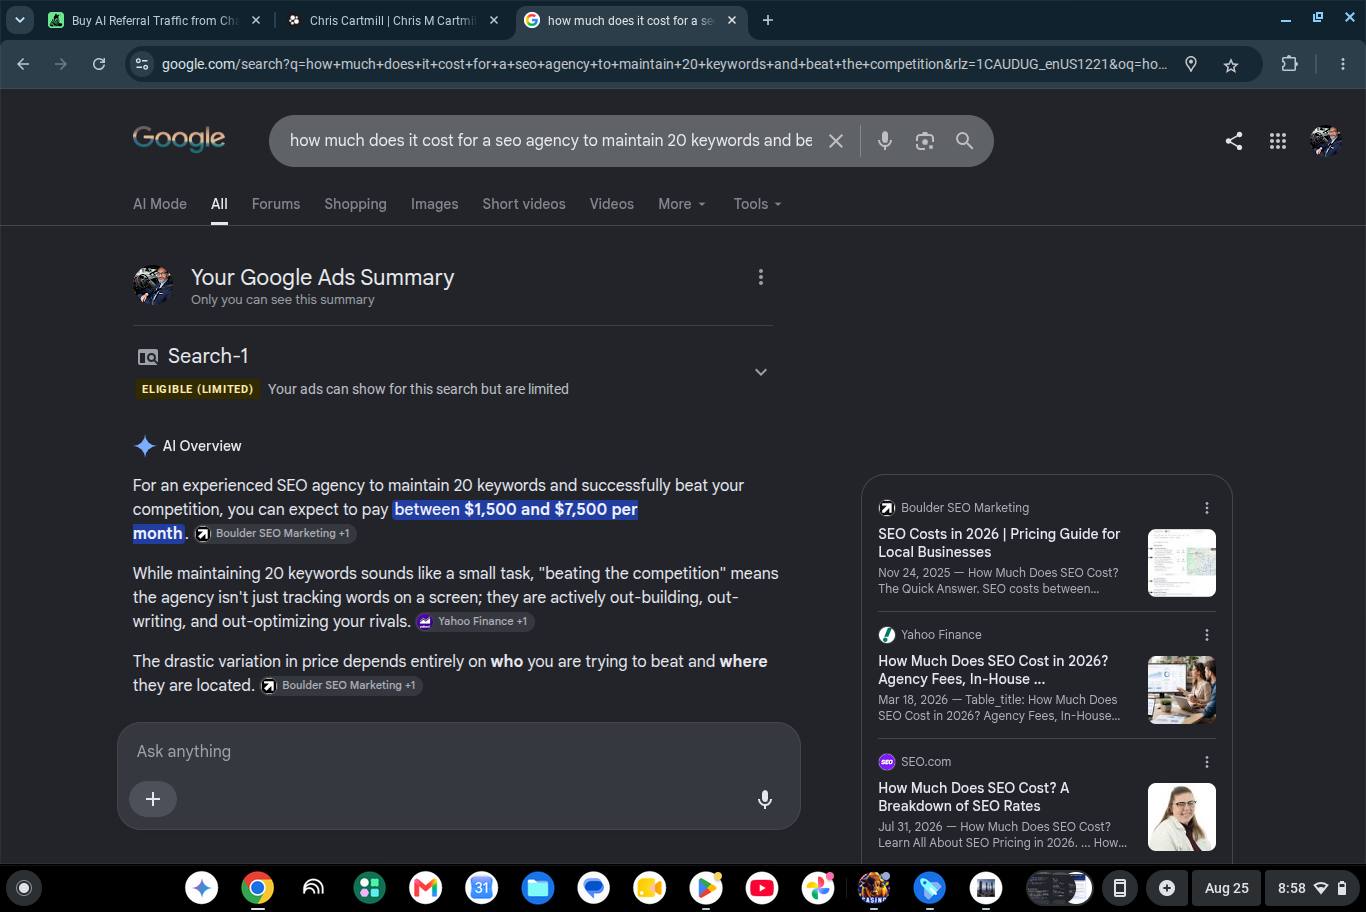Click the location pin icon in address bar

tap(1191, 64)
